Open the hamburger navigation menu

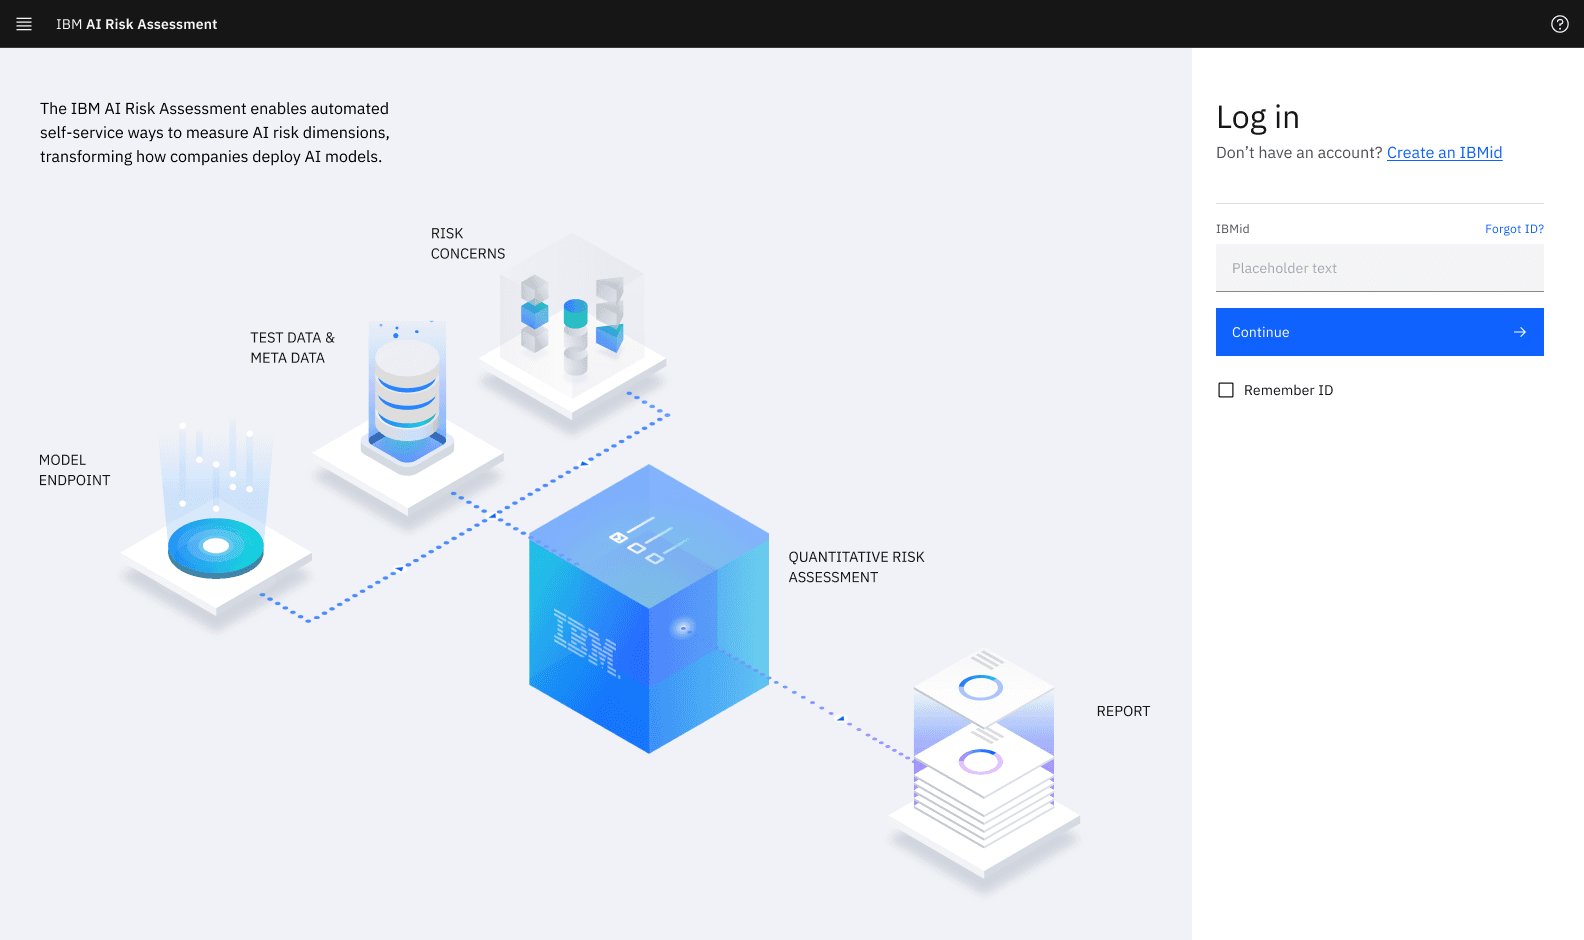coord(24,24)
